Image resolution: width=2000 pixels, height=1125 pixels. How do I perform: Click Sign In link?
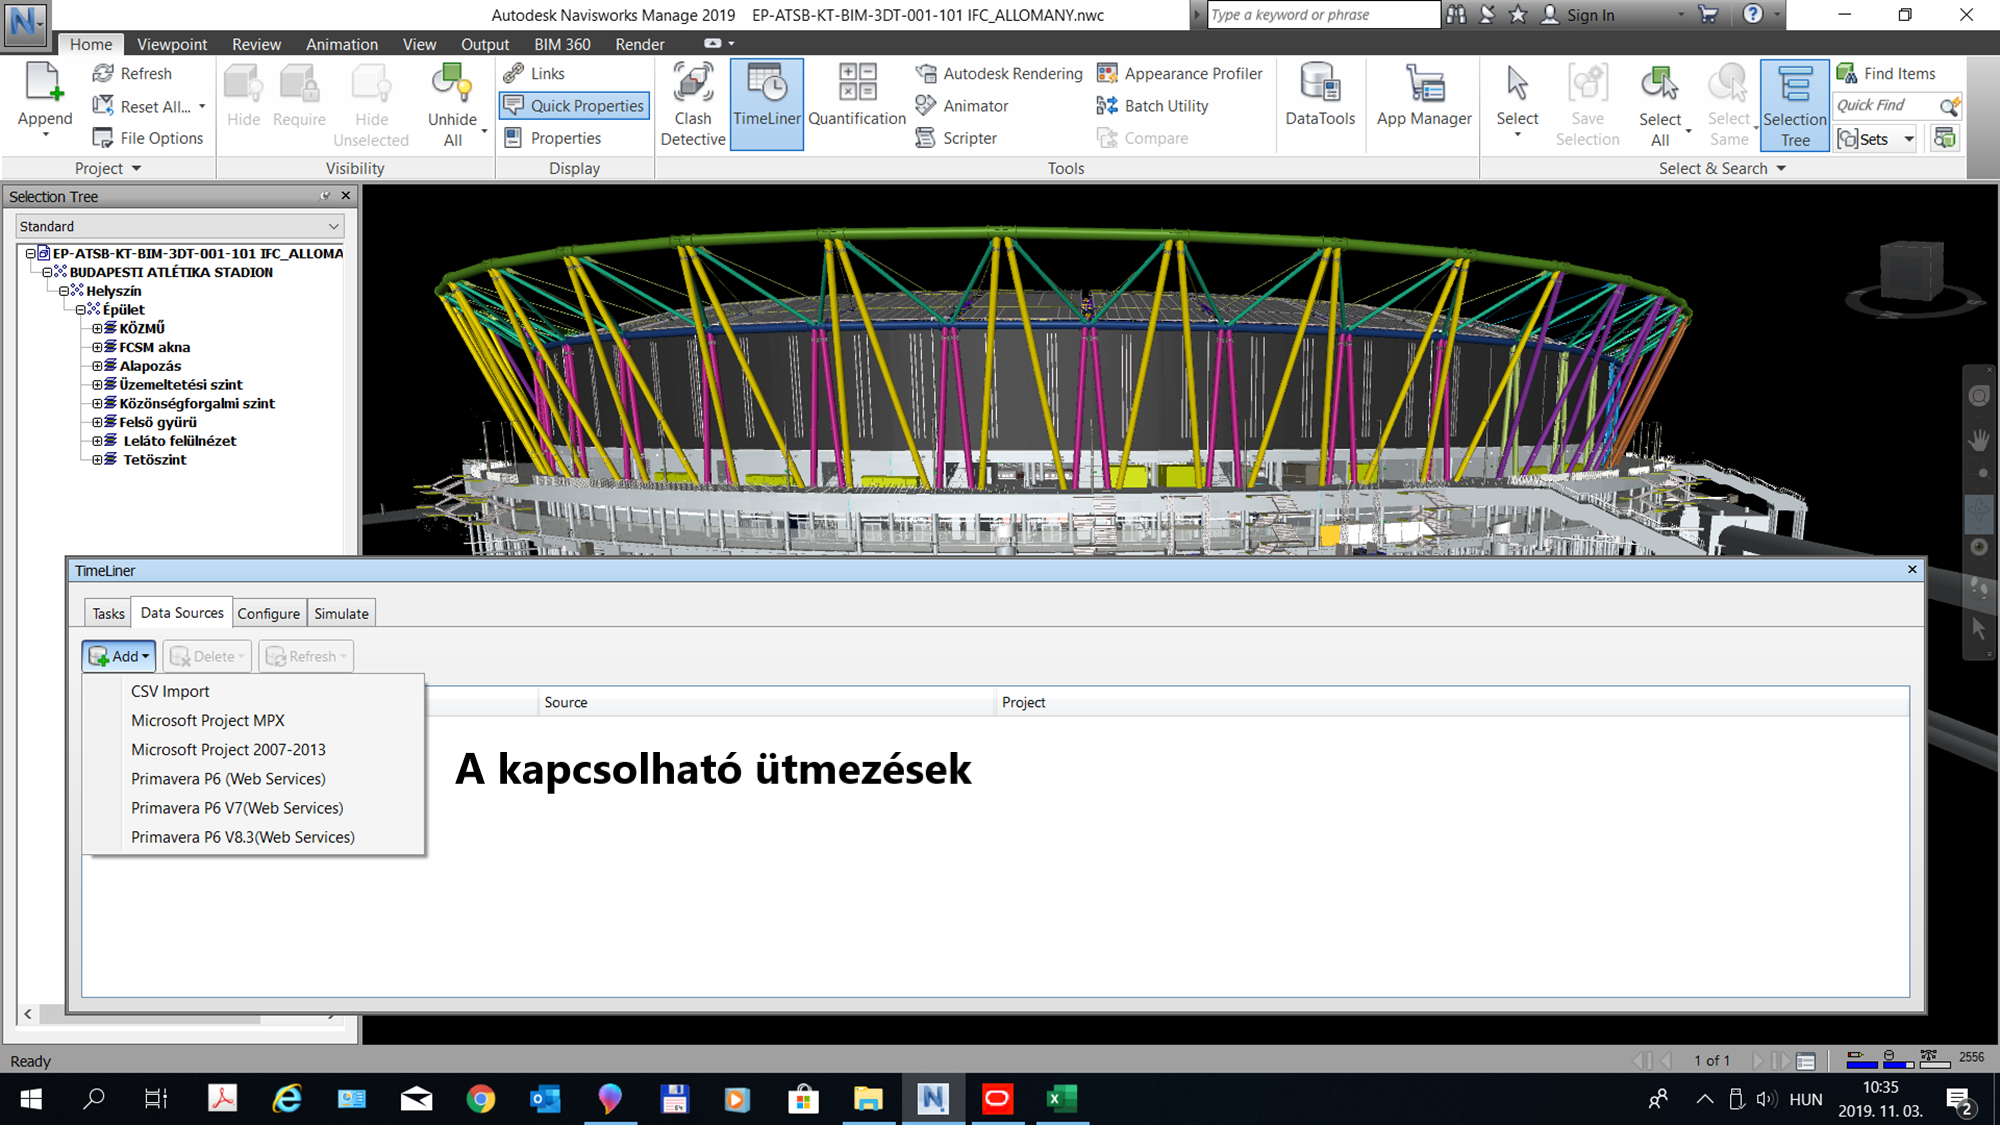(1590, 15)
